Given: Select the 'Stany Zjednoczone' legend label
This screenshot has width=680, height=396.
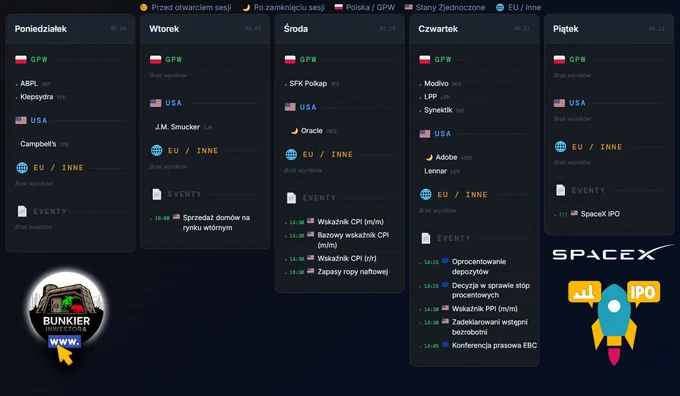Looking at the screenshot, I should coord(451,7).
